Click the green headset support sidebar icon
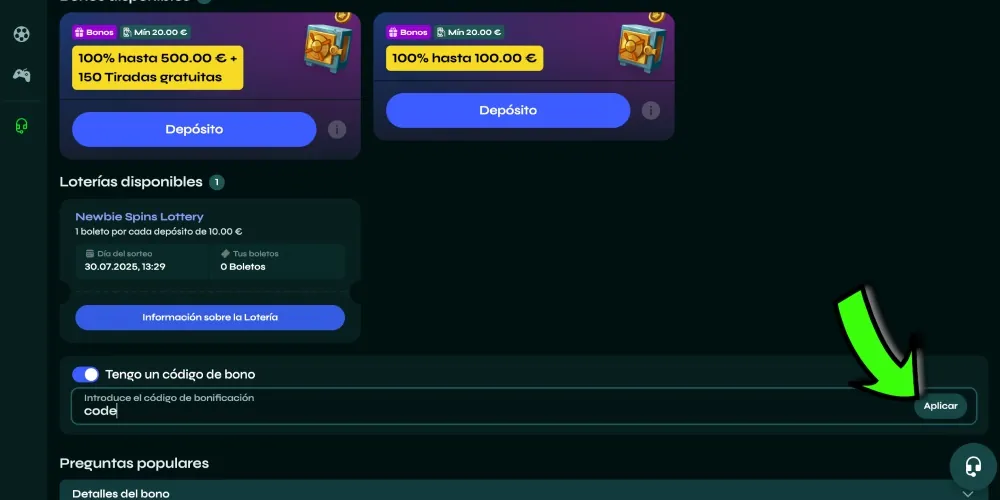The width and height of the screenshot is (1000, 500). click(22, 126)
